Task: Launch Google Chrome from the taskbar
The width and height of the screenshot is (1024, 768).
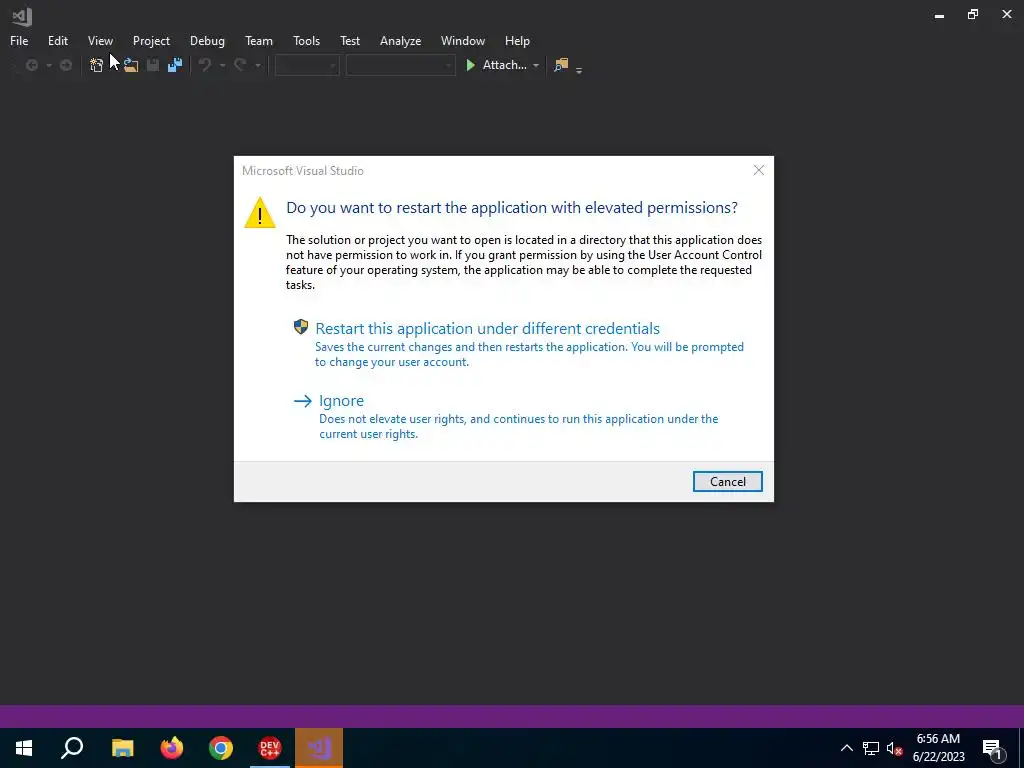Action: coord(221,748)
